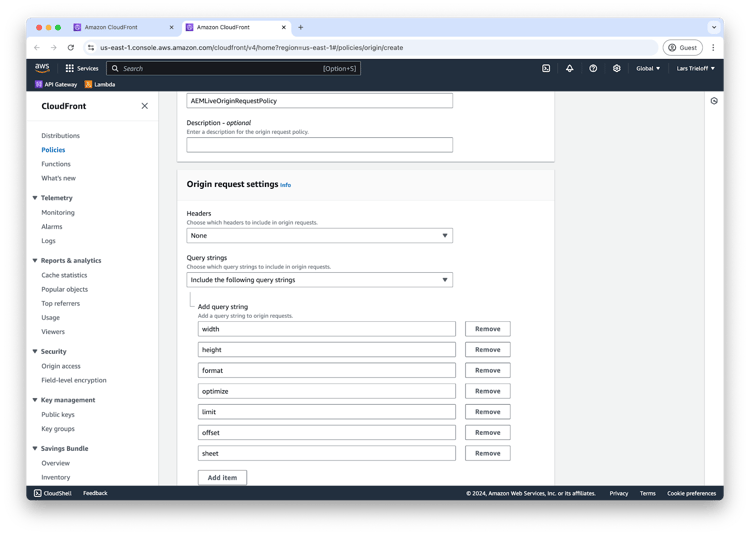Reload the browser page
750x535 pixels.
click(71, 47)
